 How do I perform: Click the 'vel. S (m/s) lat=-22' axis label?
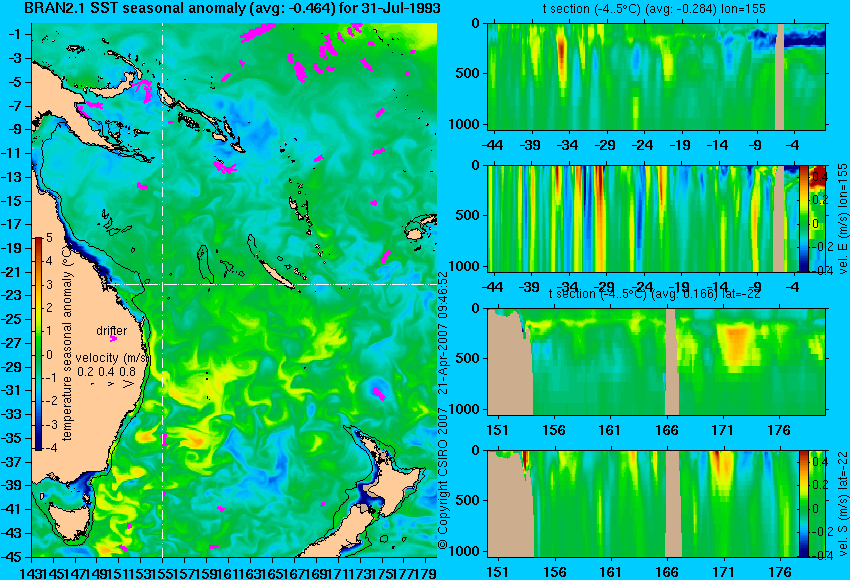842,504
